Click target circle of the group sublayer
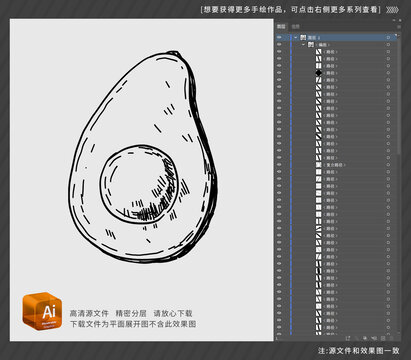411x360 pixels. (388, 45)
